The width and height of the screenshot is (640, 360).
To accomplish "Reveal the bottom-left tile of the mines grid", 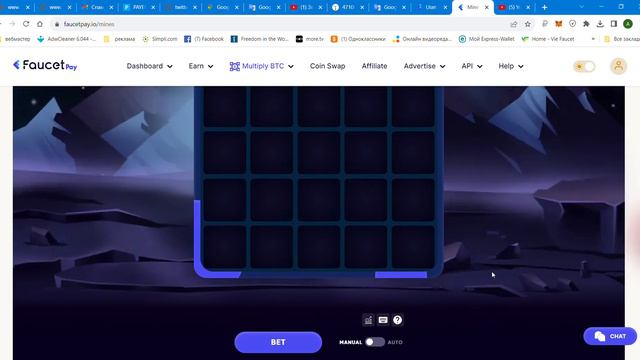I will click(x=224, y=247).
